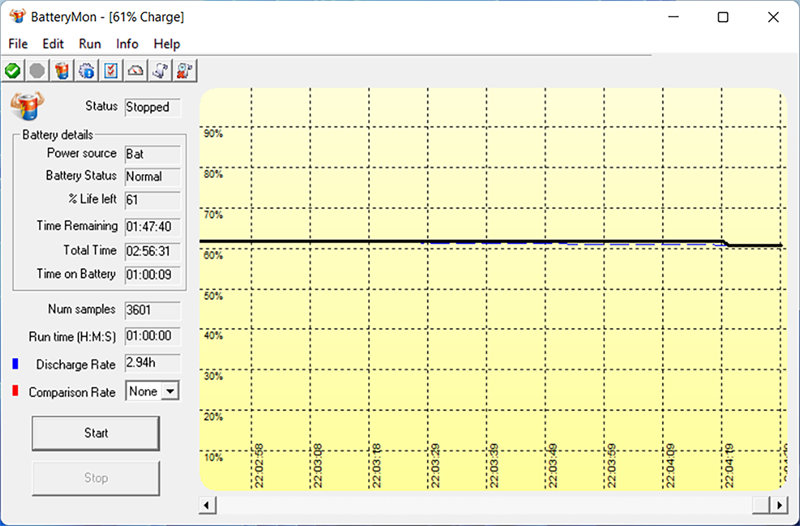
Task: Maximize the BatteryMon window
Action: click(x=723, y=17)
